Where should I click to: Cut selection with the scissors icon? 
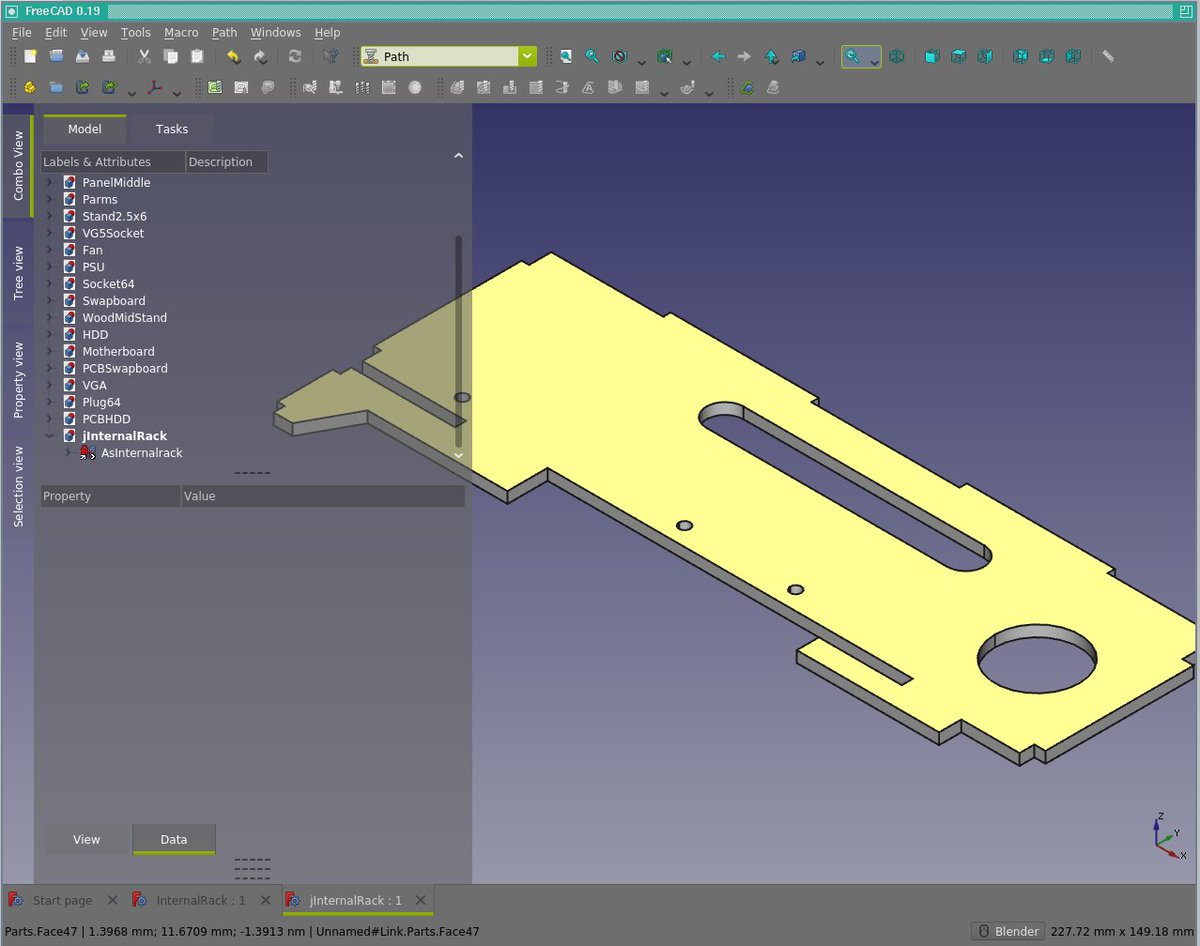[x=144, y=57]
